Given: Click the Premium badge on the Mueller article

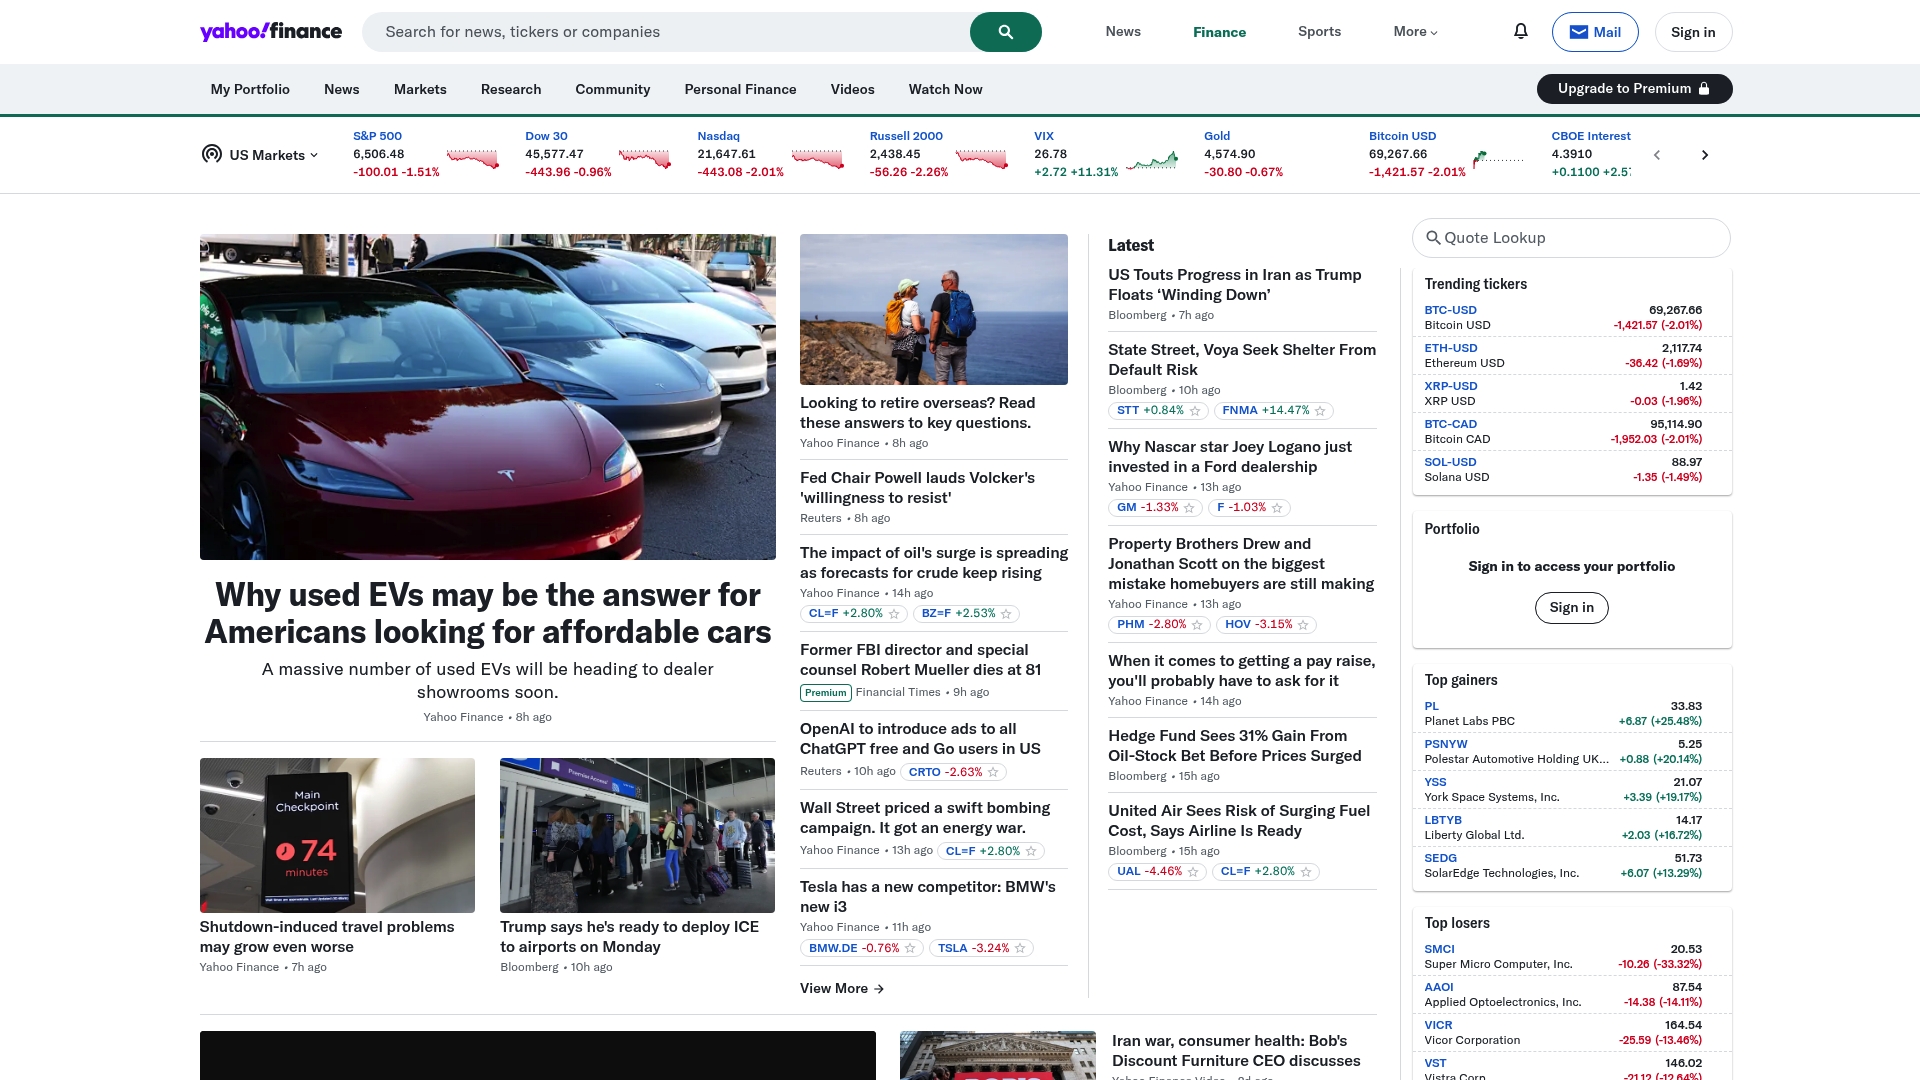Looking at the screenshot, I should (824, 692).
